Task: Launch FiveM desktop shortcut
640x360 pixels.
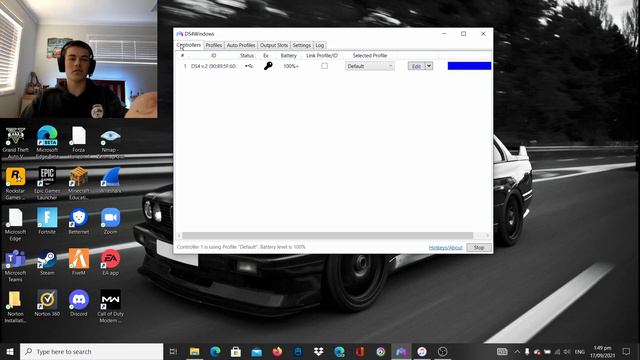Action: [x=78, y=262]
